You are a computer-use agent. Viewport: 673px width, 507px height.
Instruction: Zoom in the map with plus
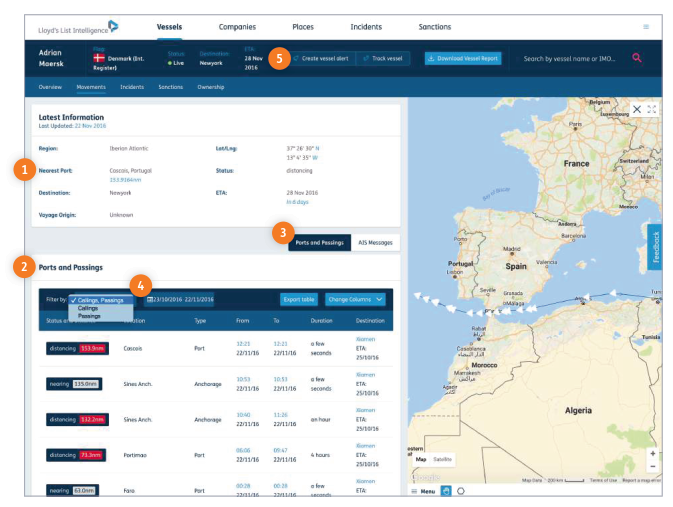652,453
